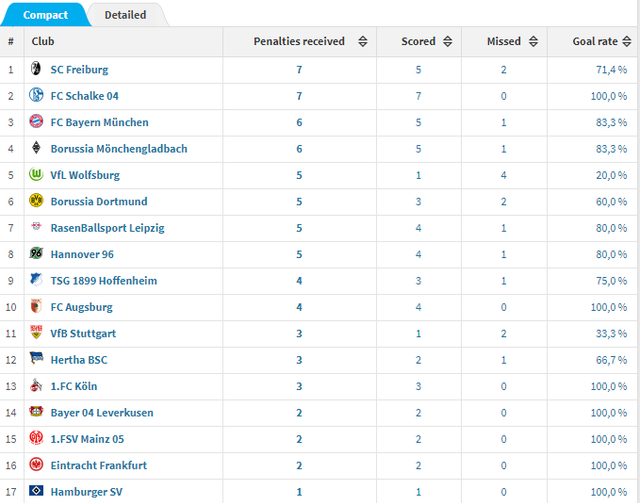640x503 pixels.
Task: Go to VfL Wolfsburg page
Action: (85, 175)
